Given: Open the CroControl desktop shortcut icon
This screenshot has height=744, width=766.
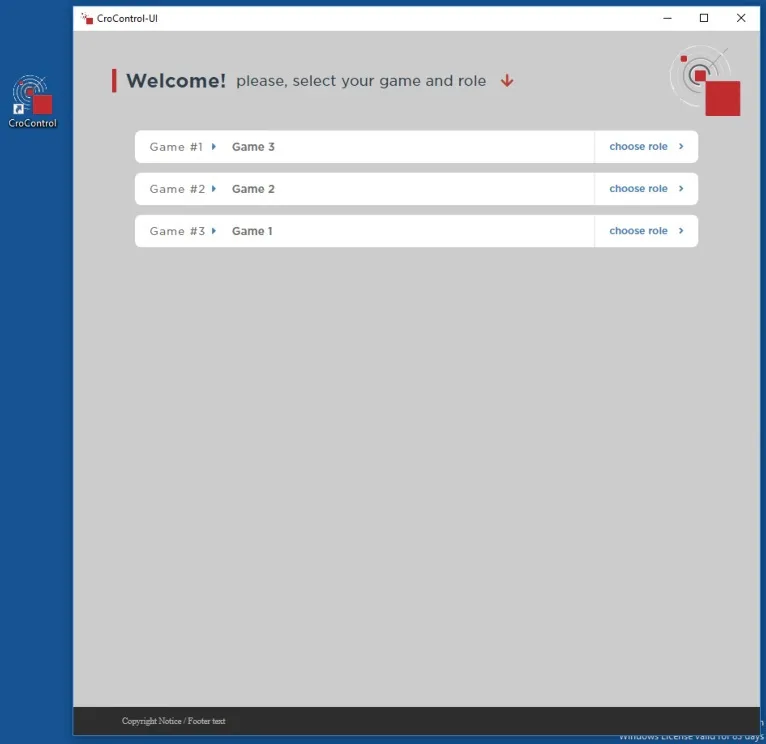Looking at the screenshot, I should 33,98.
